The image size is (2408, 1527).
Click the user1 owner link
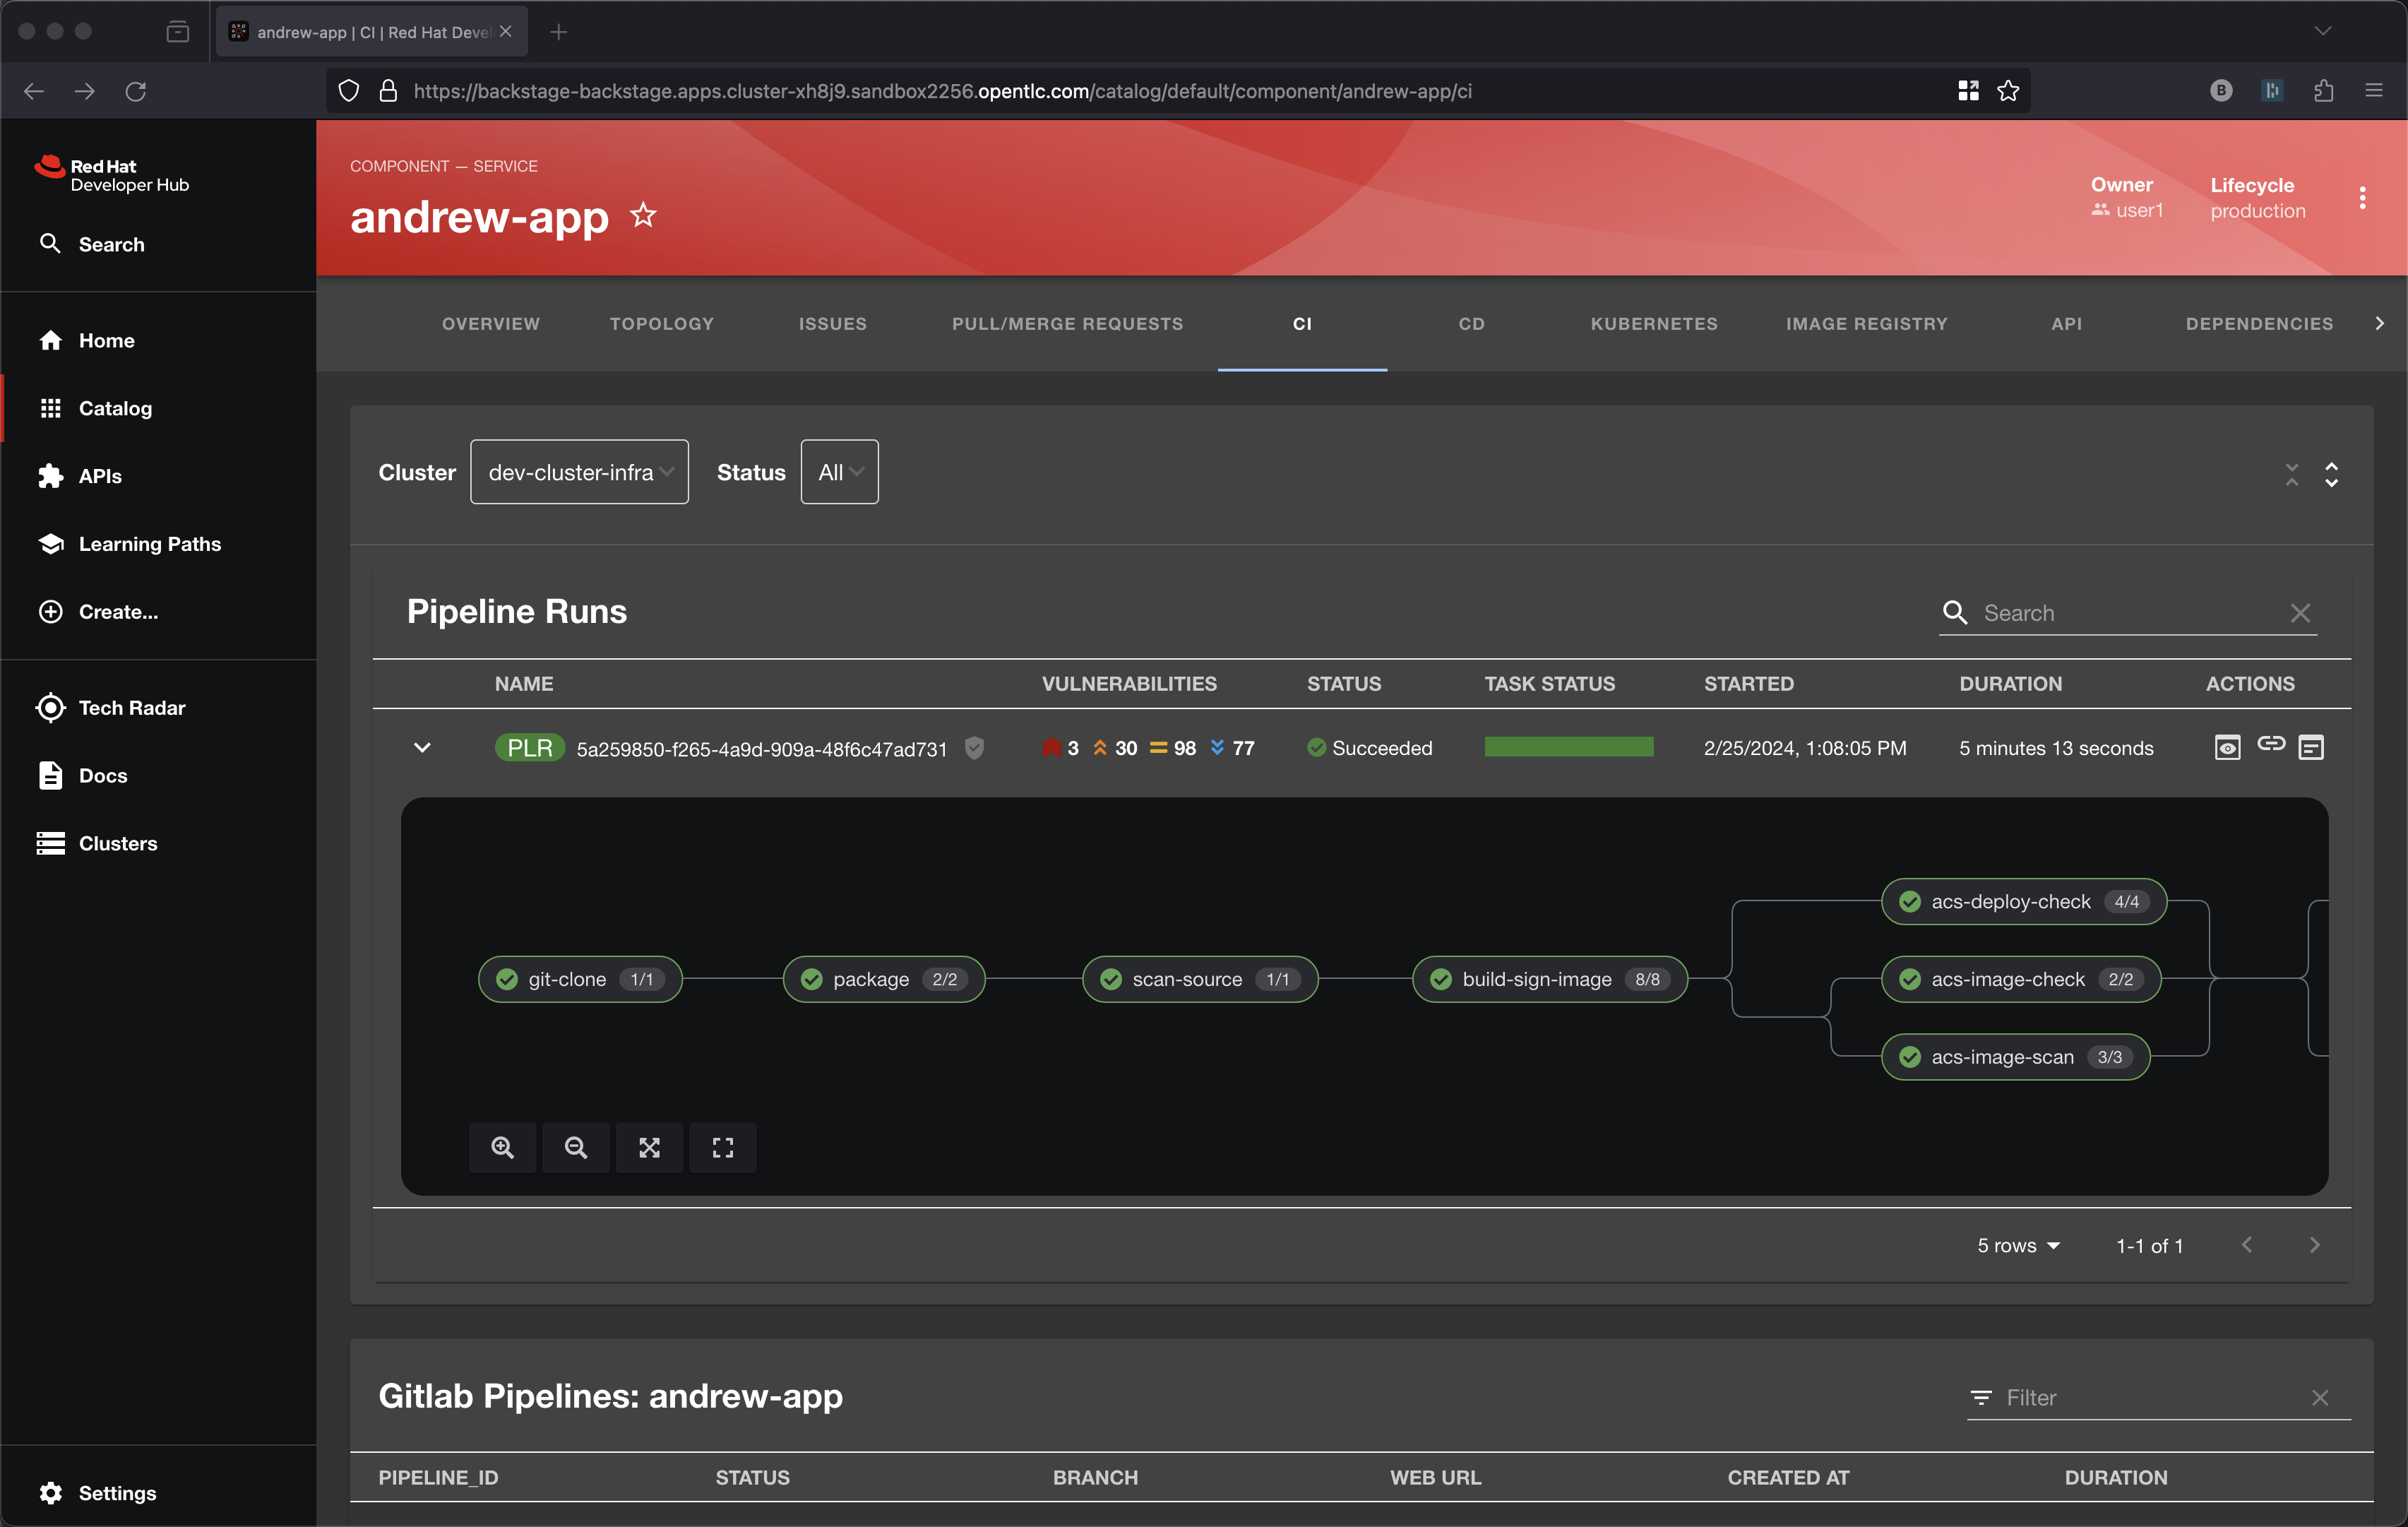(2138, 211)
